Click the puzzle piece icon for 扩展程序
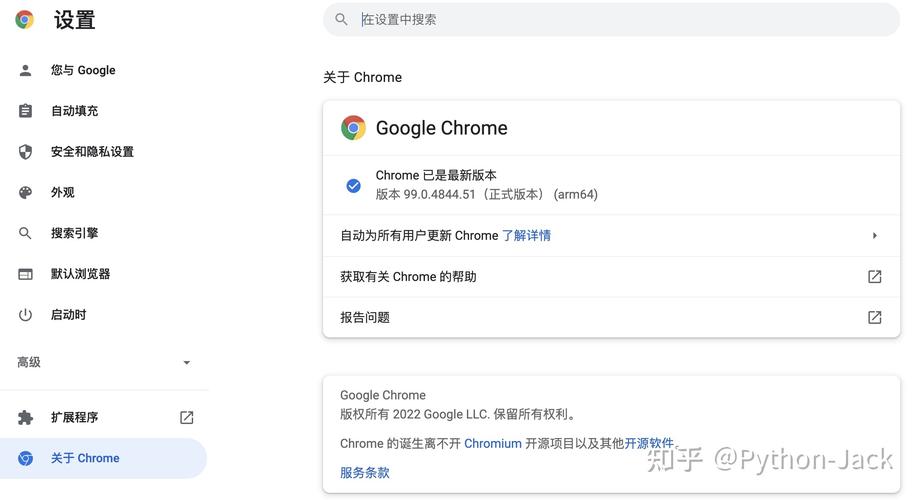 coord(25,417)
